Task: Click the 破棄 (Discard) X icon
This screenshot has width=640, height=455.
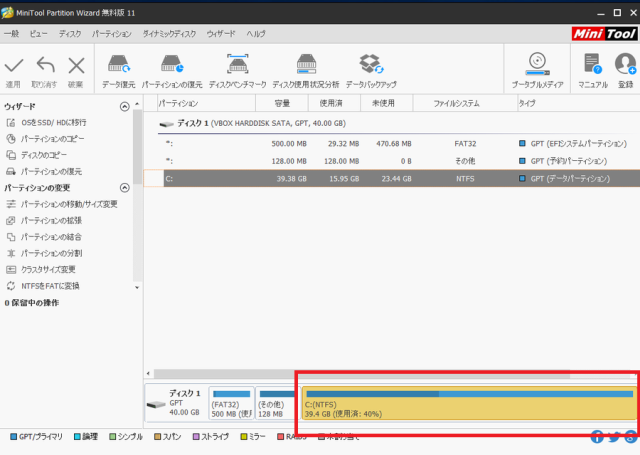Action: pyautogui.click(x=76, y=65)
